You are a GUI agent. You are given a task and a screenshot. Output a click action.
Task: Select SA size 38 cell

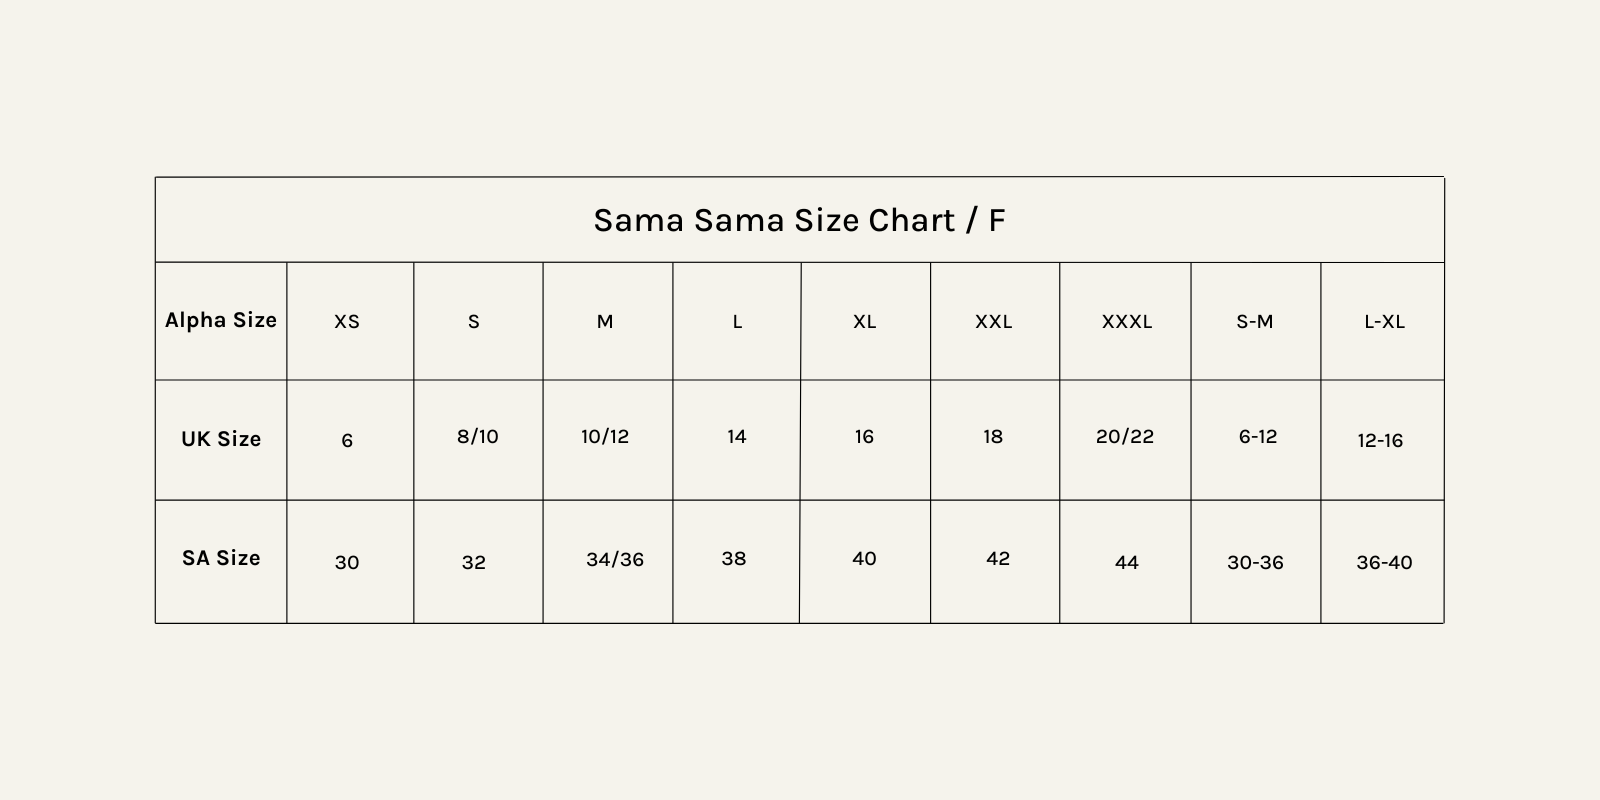coord(734,559)
